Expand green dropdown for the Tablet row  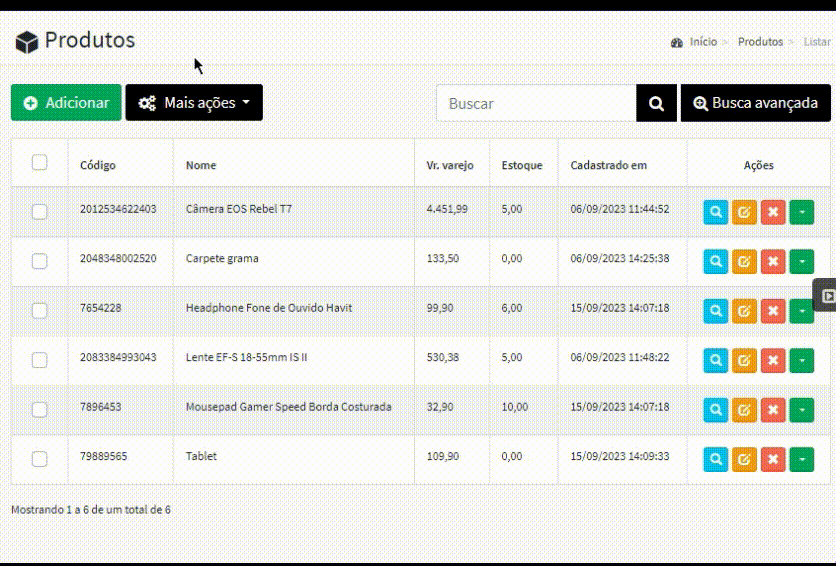802,459
